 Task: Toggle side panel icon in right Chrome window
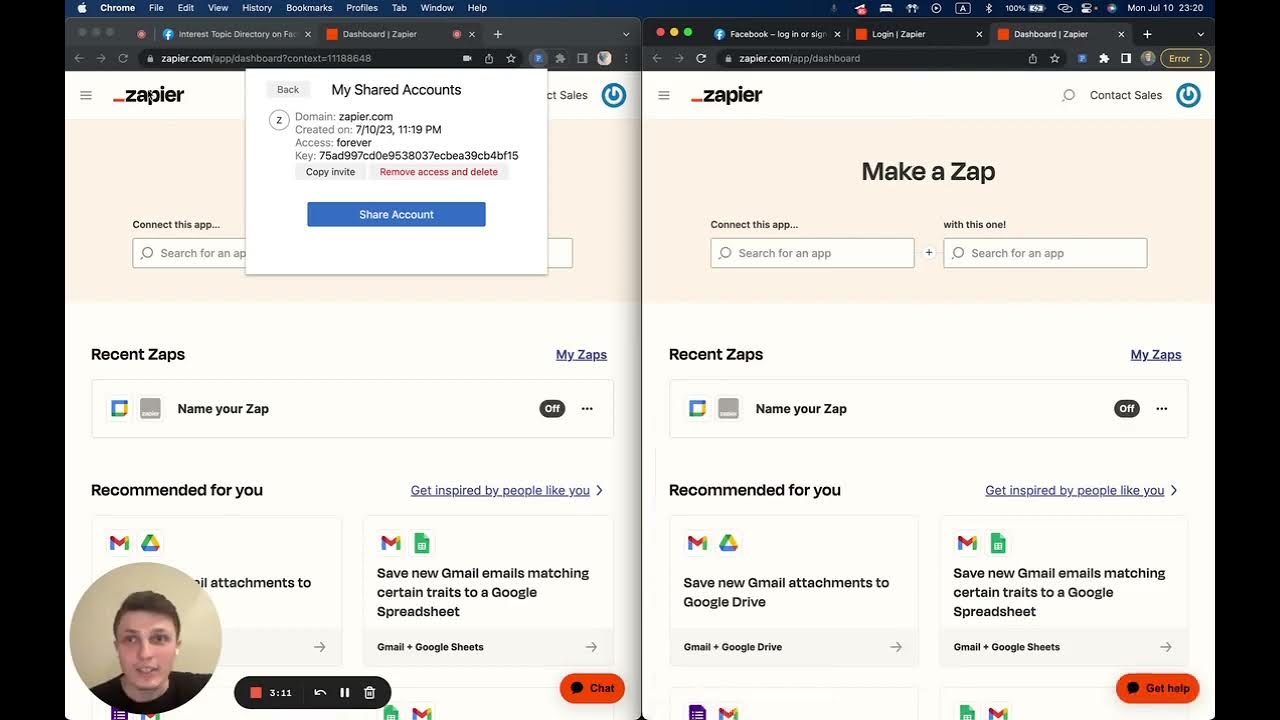click(x=1126, y=58)
